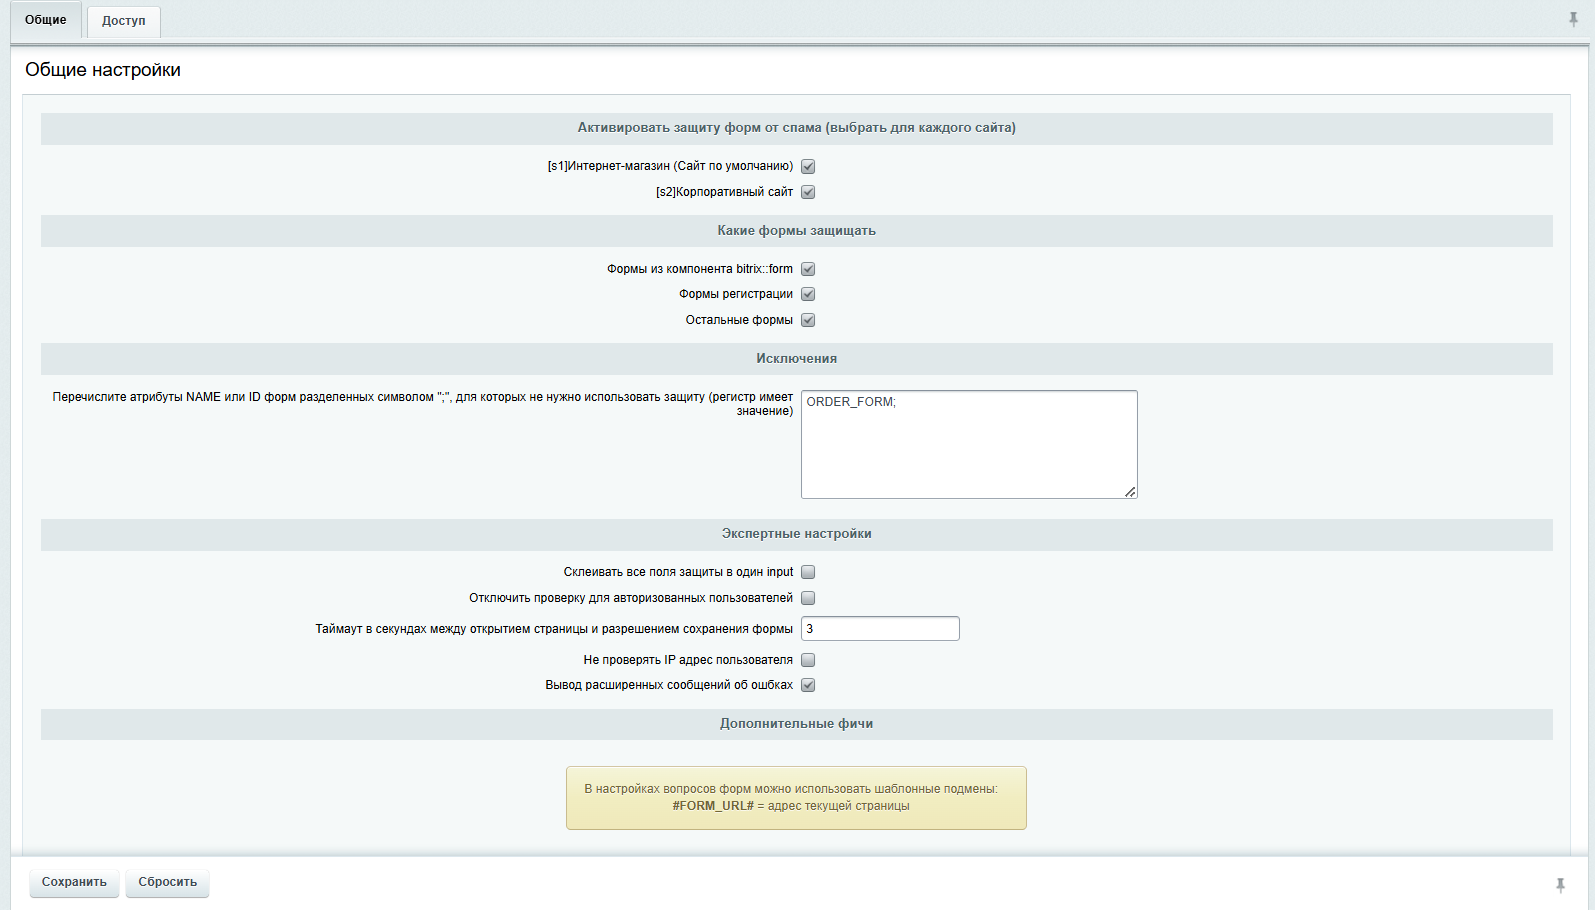
Task: Enable Отключить проверку для авторизованных пользователей
Action: [808, 598]
